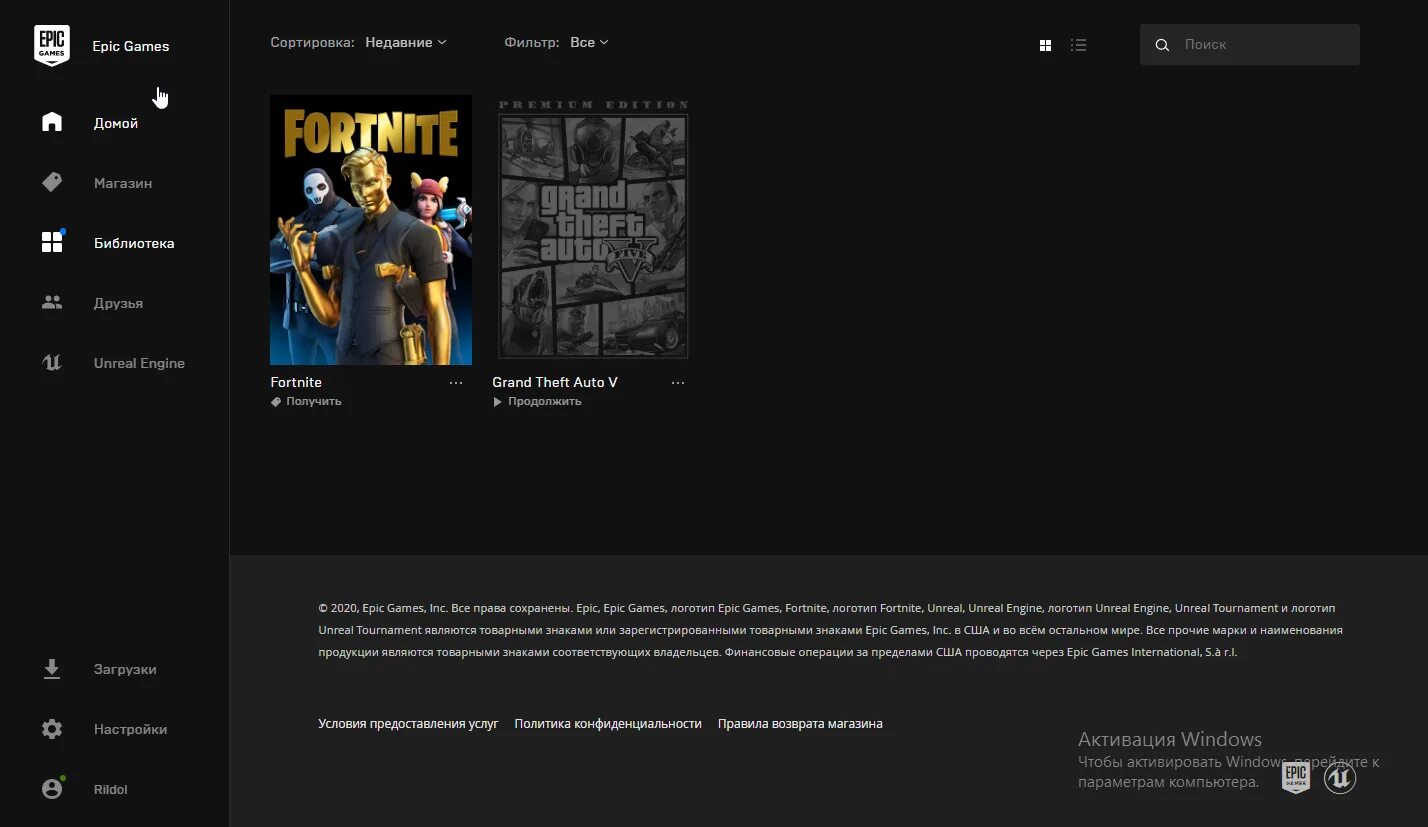This screenshot has height=827, width=1428.
Task: Click the Epic Games header text
Action: click(x=131, y=46)
